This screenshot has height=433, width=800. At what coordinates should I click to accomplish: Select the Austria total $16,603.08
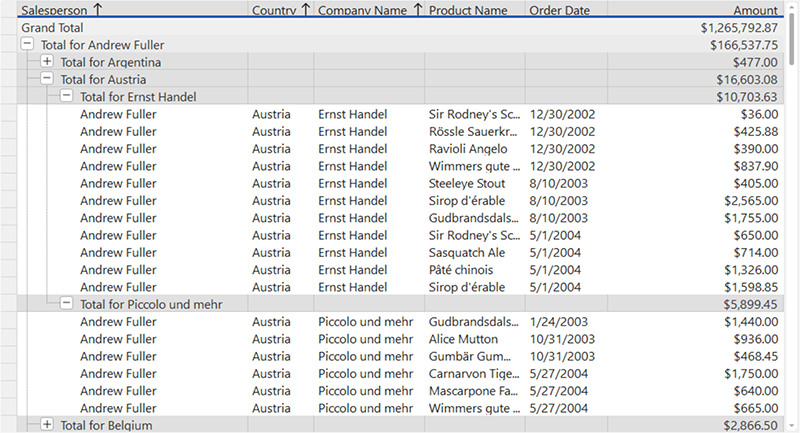pos(747,80)
